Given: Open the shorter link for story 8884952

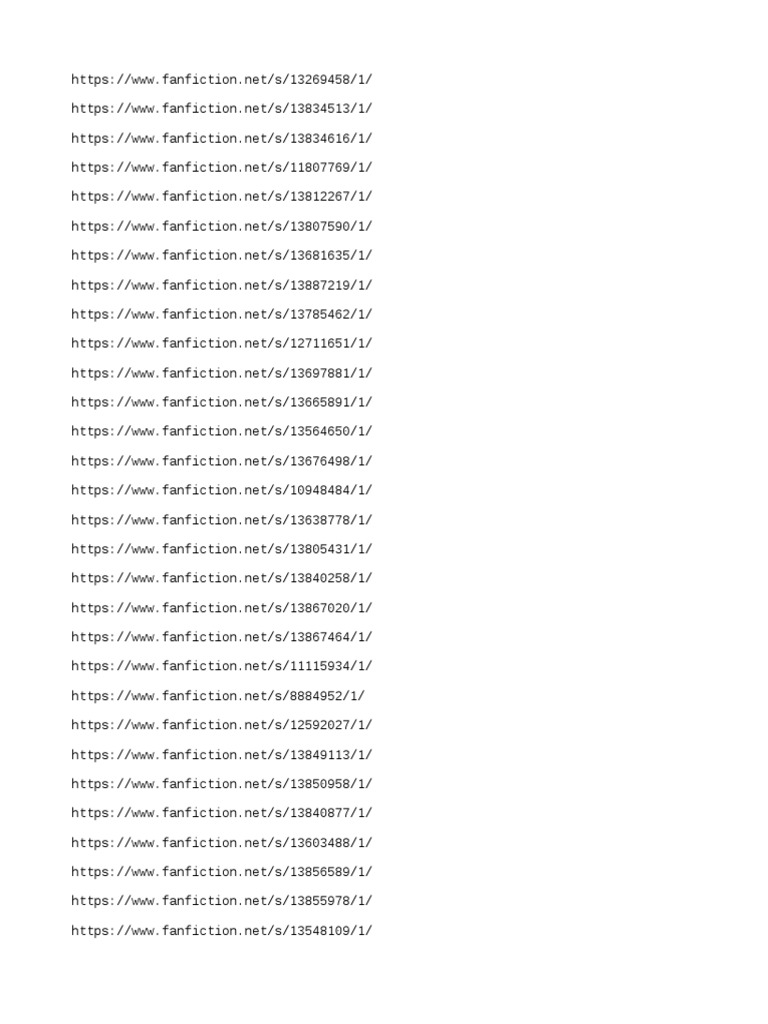Looking at the screenshot, I should (x=218, y=696).
